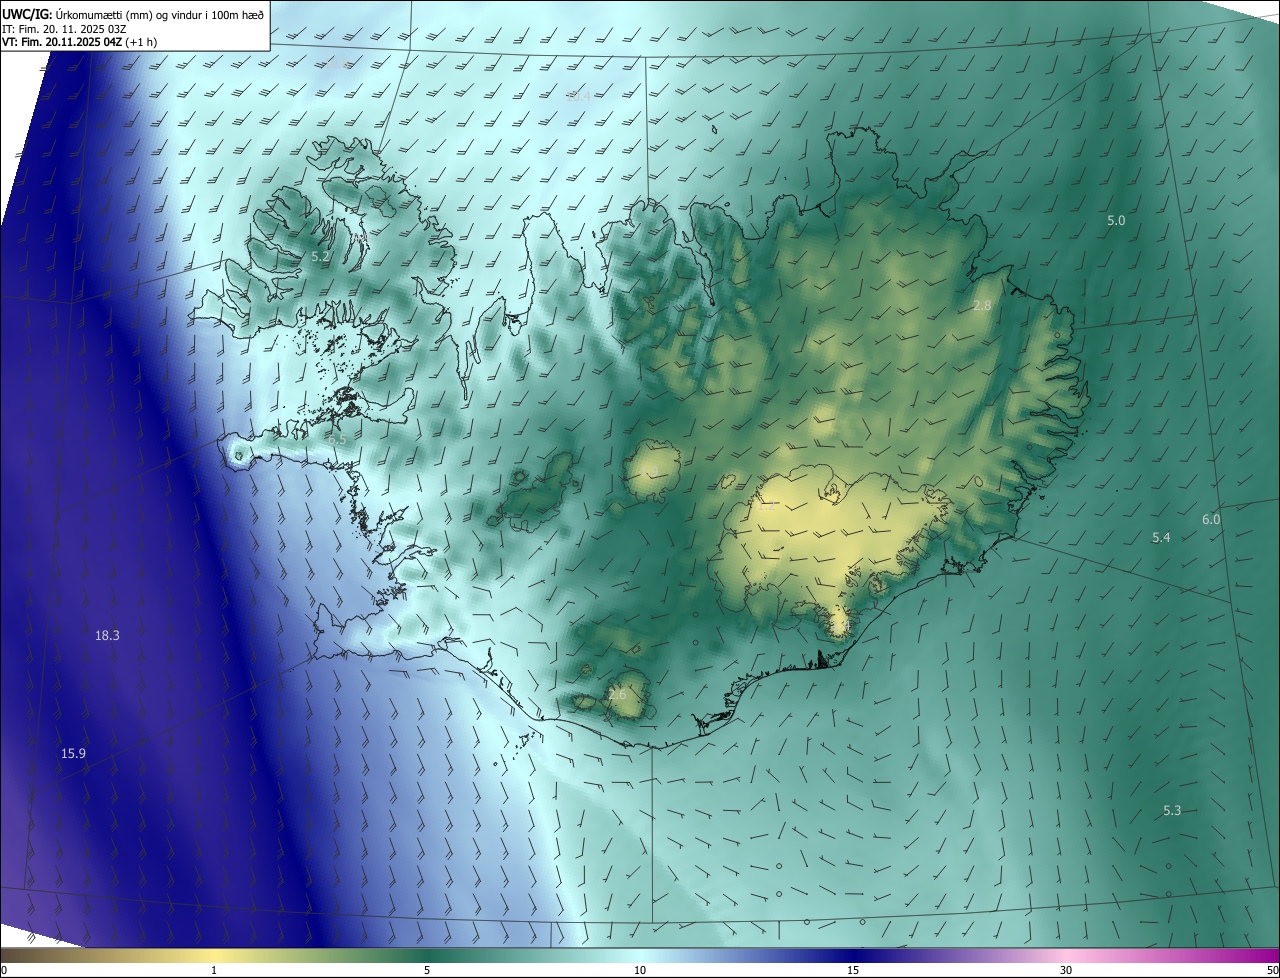Click the faint 10.4 value north of Iceland
Viewport: 1280px width, 978px height.
578,98
